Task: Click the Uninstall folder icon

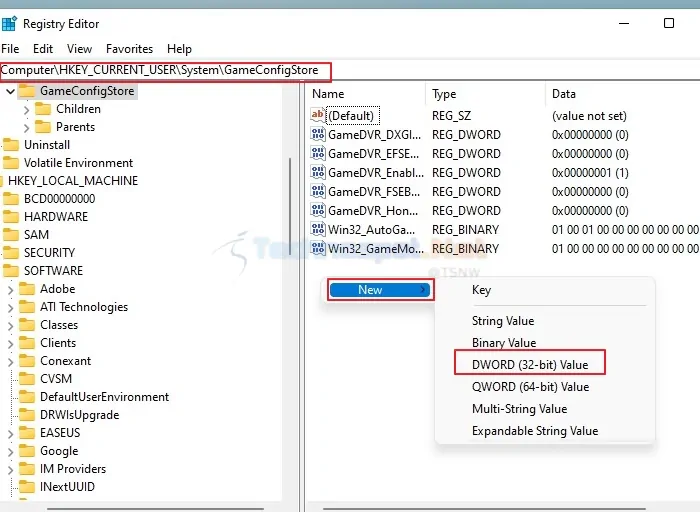Action: coord(11,145)
